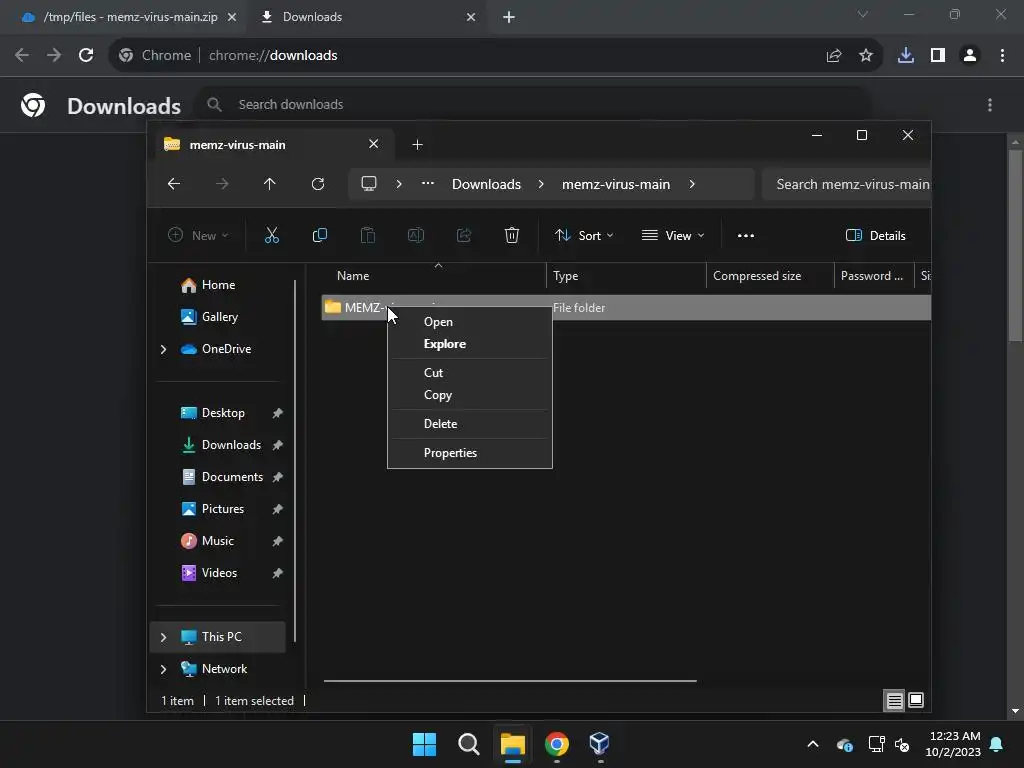Add a new File Explorer tab
Viewport: 1024px width, 768px height.
click(x=417, y=144)
